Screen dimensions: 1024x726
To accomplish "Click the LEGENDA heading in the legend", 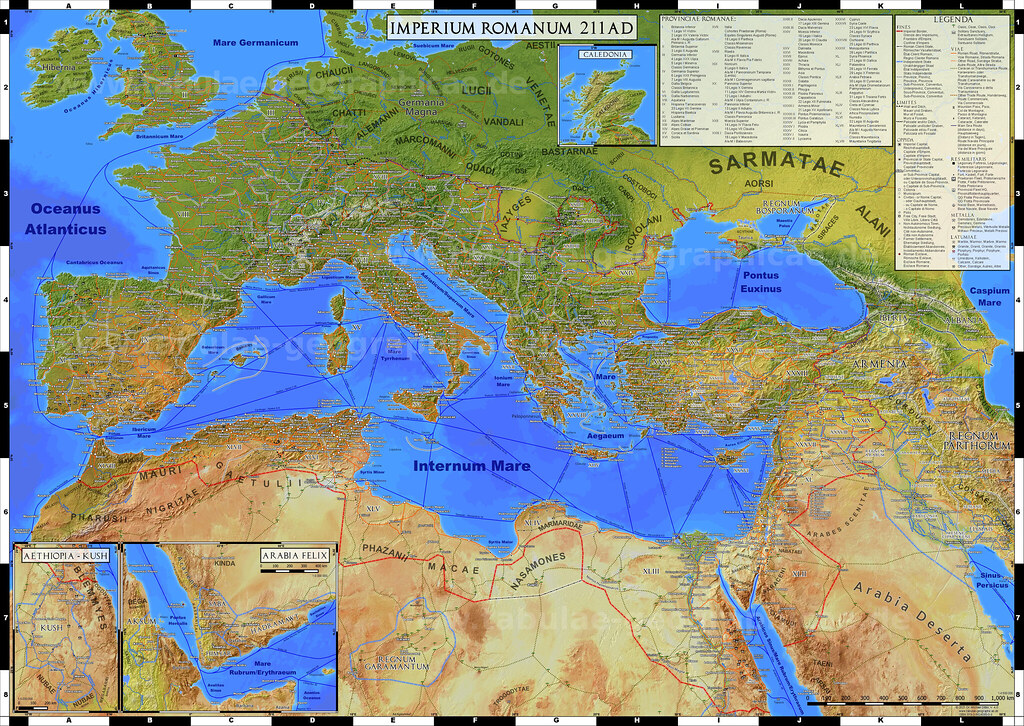I will 953,20.
